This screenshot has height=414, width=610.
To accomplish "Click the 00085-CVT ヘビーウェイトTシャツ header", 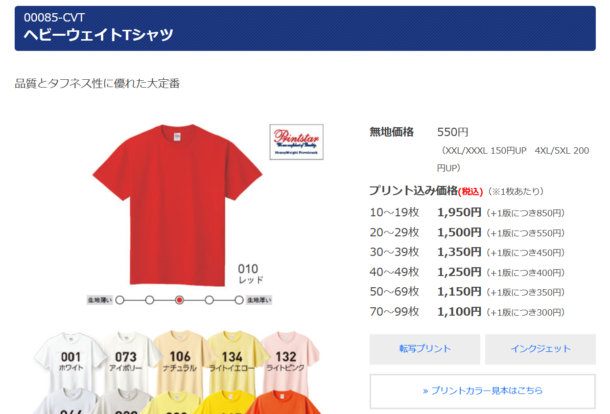I will coord(305,28).
